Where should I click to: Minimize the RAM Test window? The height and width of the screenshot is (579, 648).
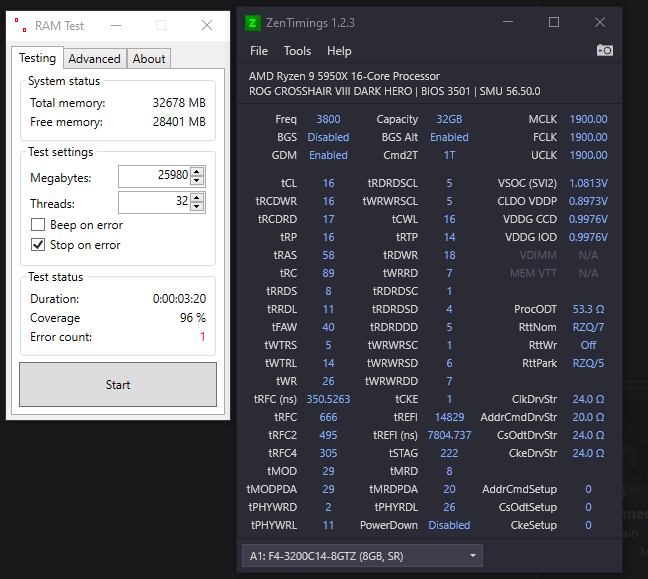[116, 26]
